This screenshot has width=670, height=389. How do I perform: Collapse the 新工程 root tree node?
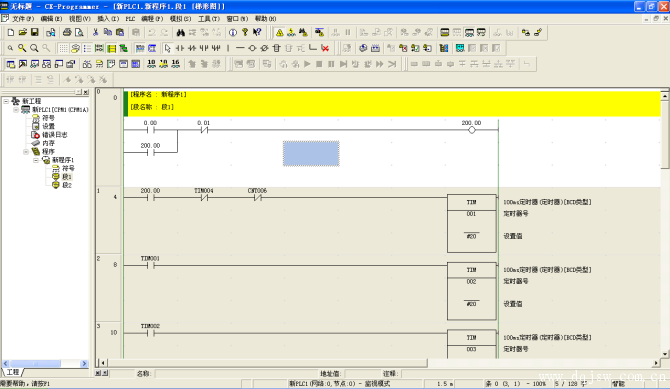click(x=6, y=101)
